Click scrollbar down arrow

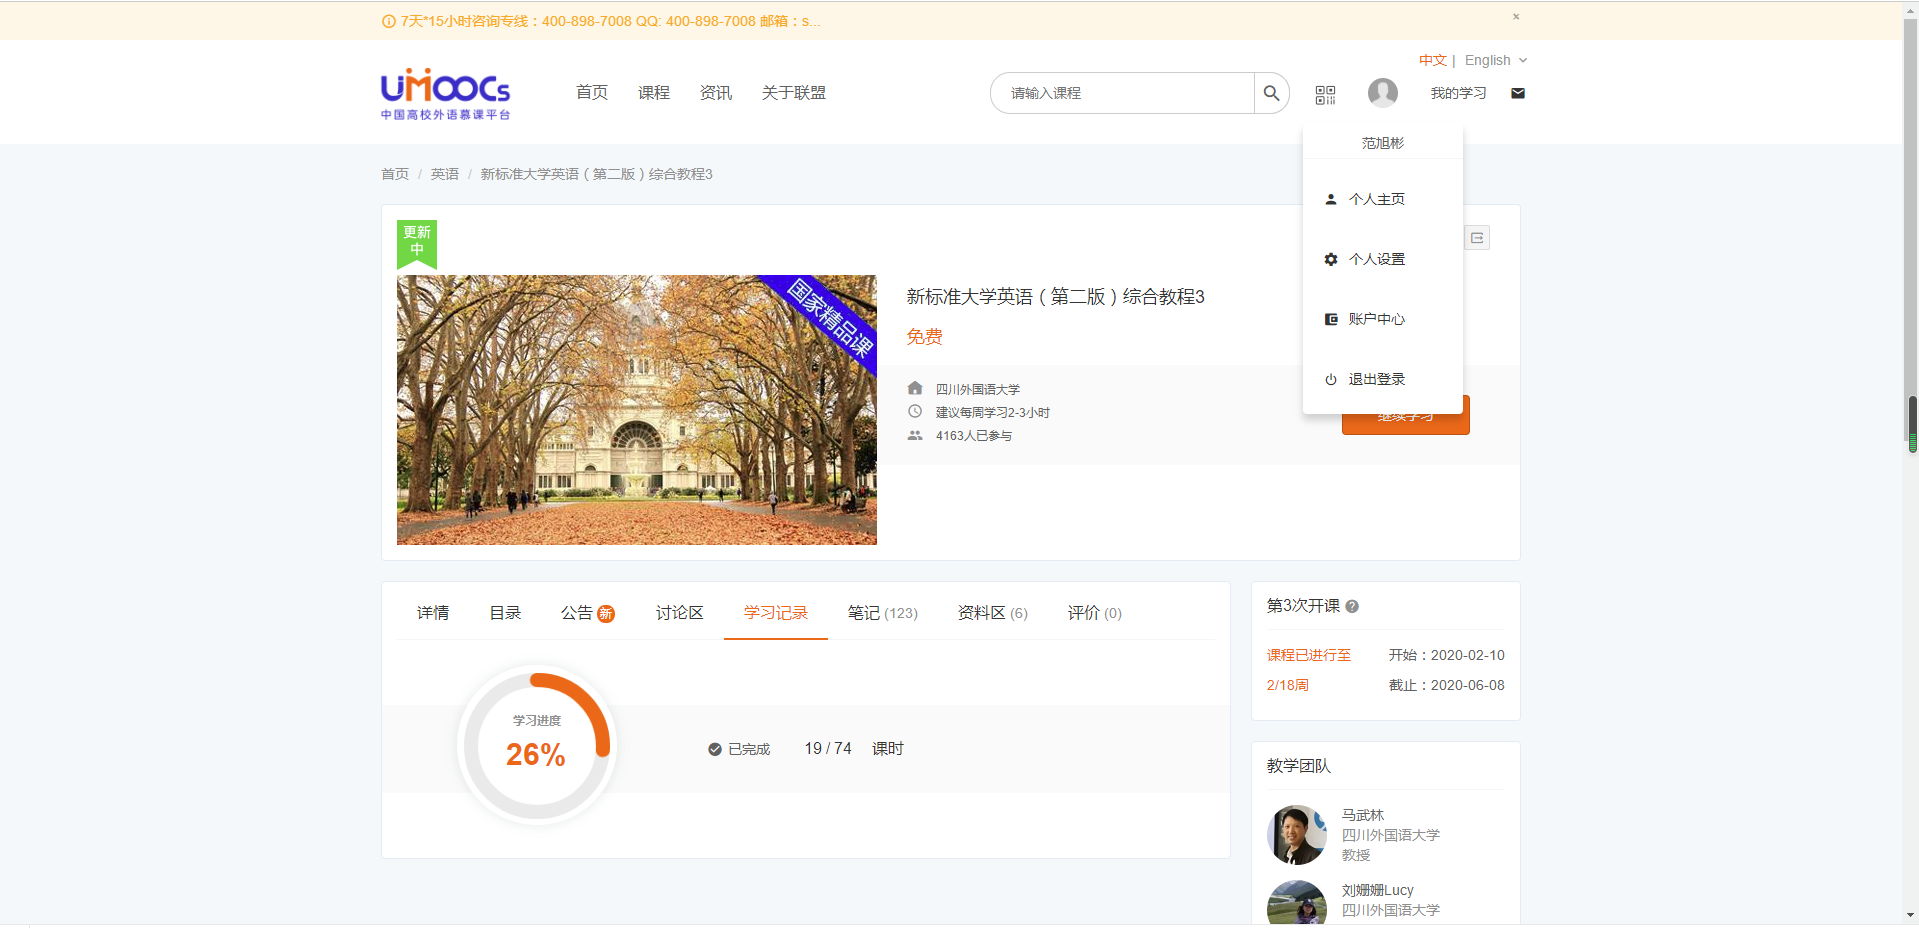point(1911,915)
